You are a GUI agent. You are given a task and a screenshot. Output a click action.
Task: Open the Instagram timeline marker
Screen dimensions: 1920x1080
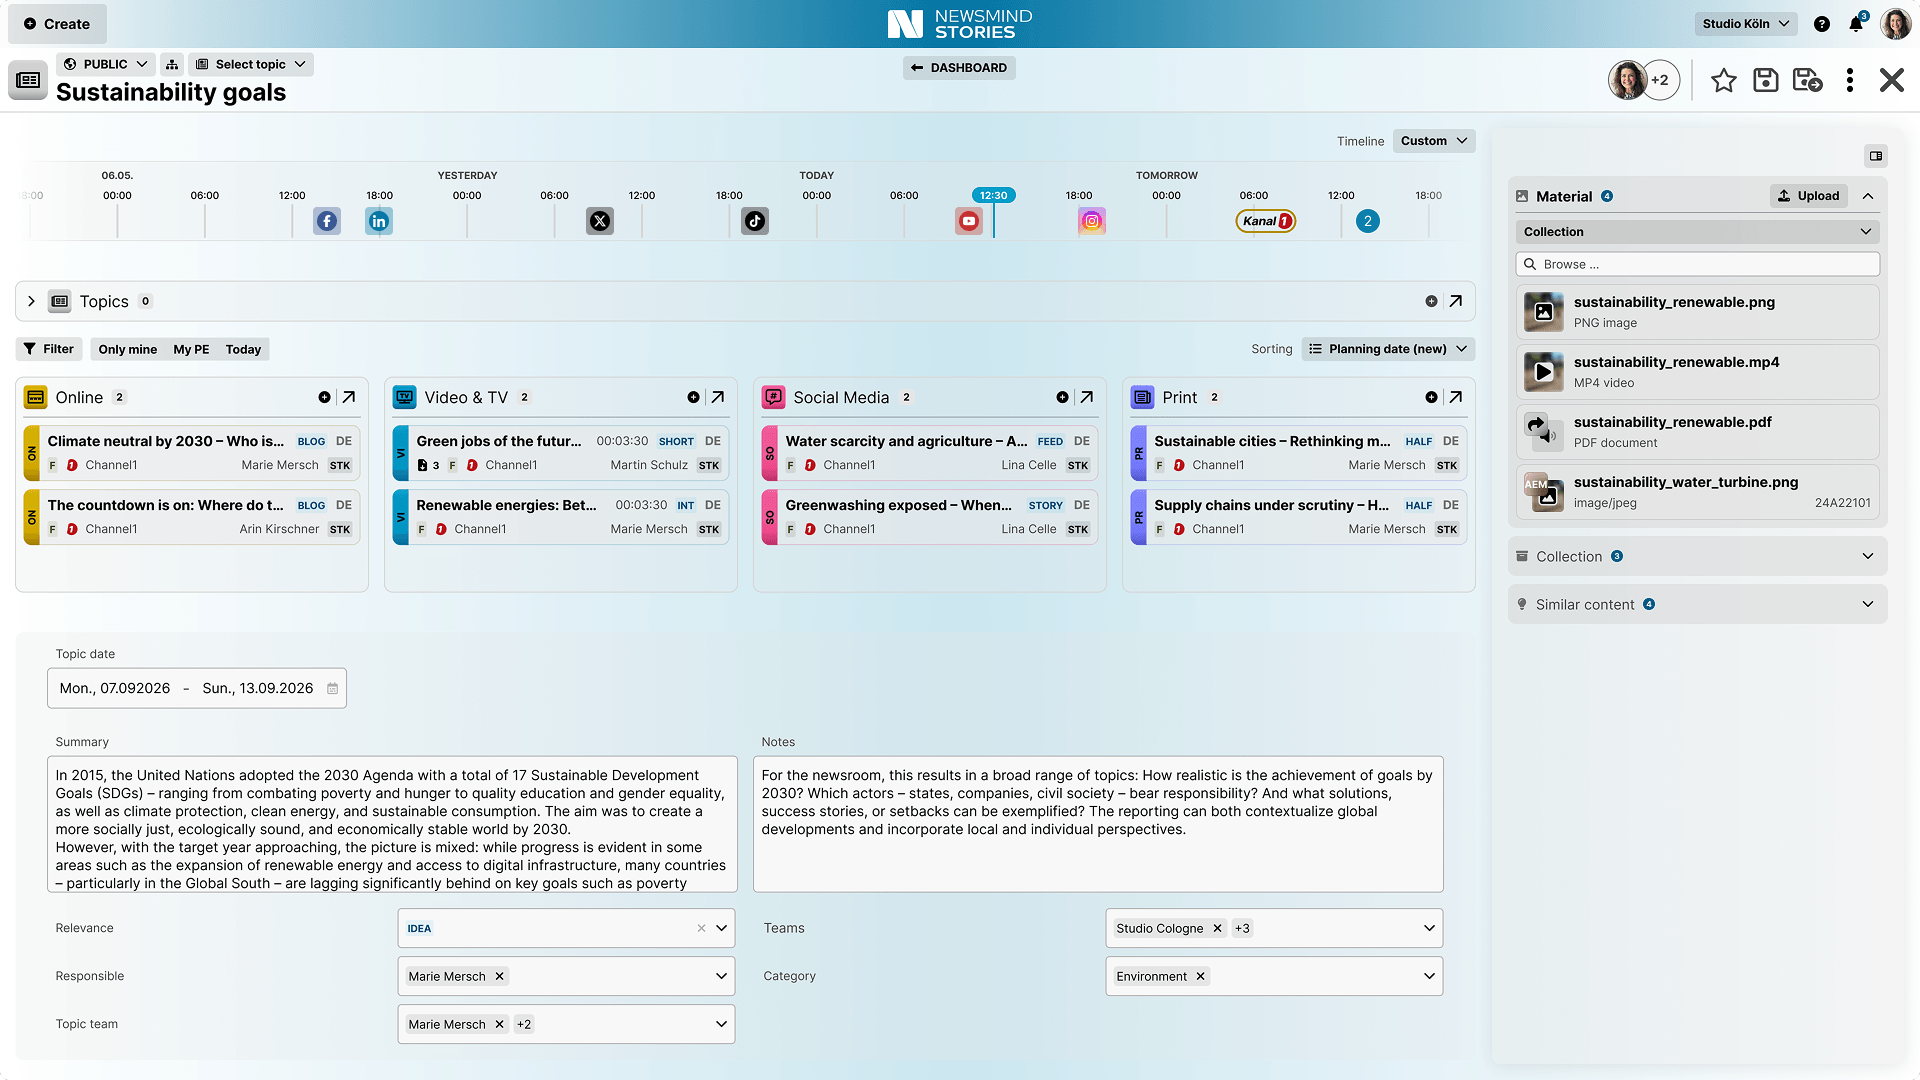1092,221
